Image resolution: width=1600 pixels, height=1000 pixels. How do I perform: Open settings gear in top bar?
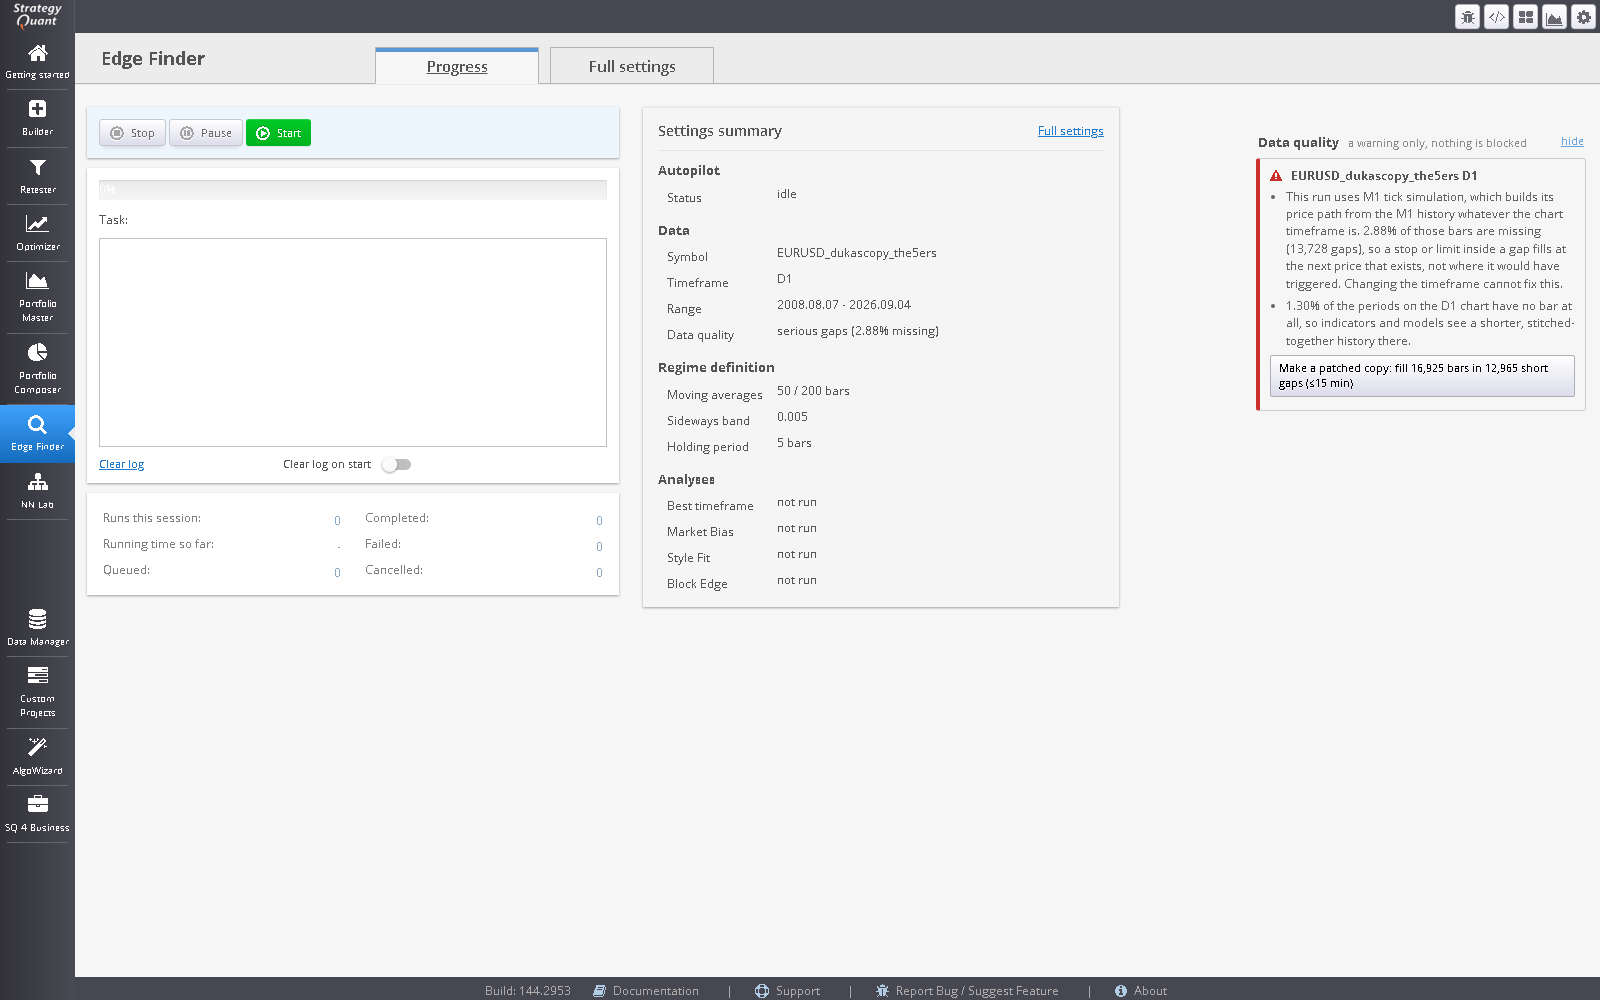(x=1583, y=17)
